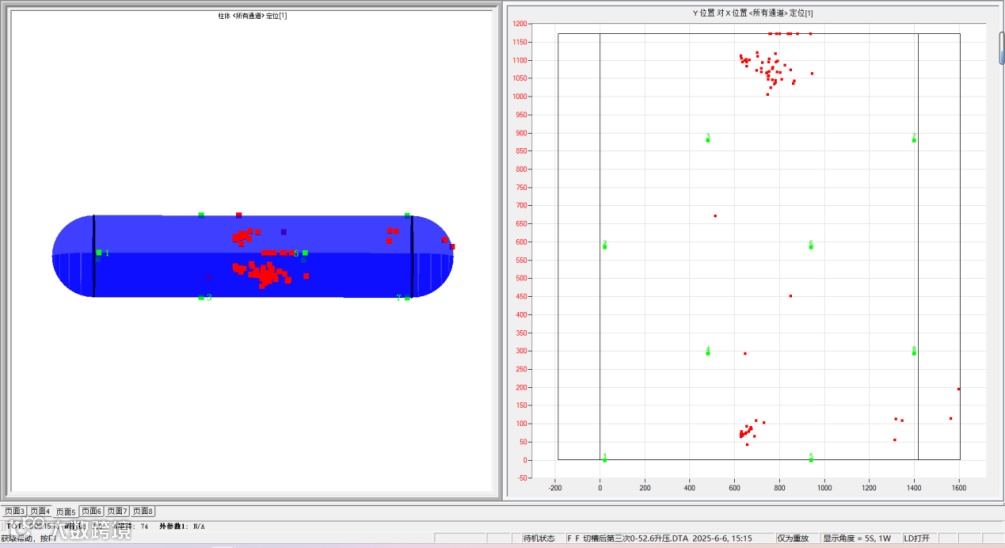Viewport: 1005px width, 548px height.
Task: Click the red square on cylinder top edge
Action: coord(239,215)
